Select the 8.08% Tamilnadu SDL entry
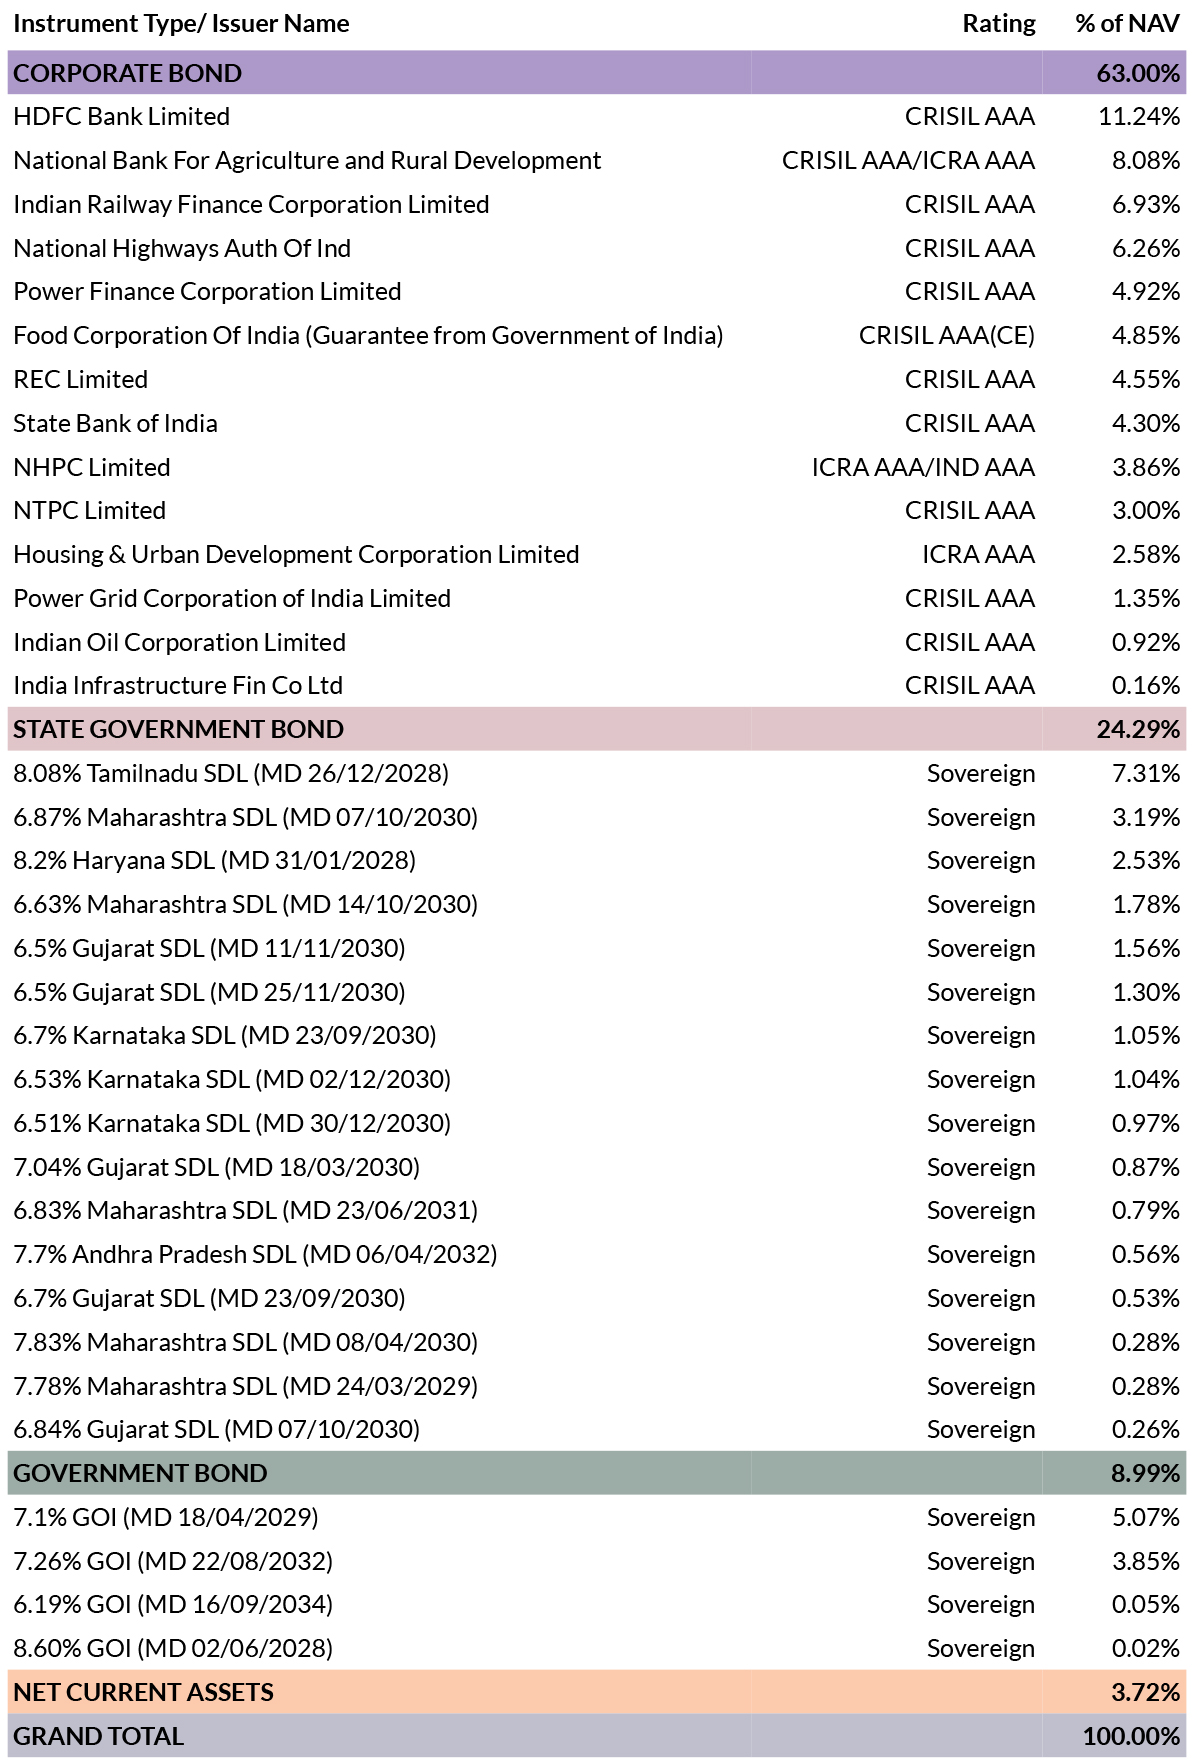The image size is (1198, 1763). click(x=231, y=773)
